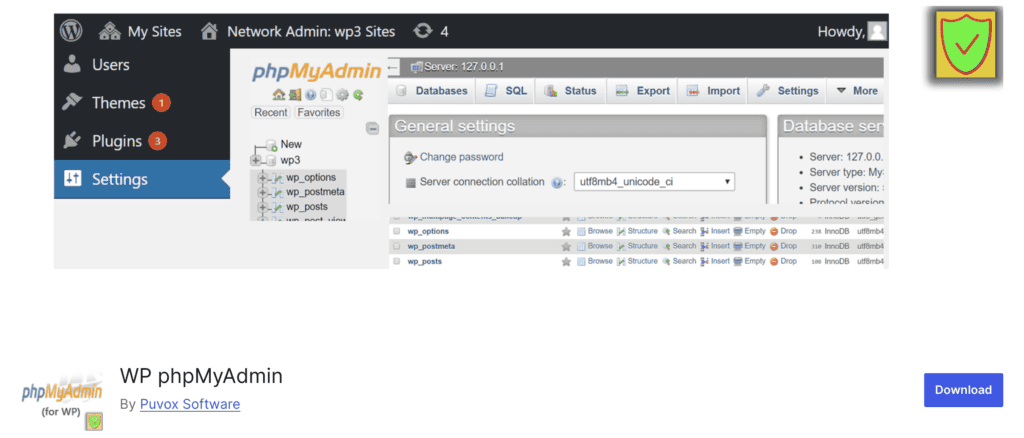The height and width of the screenshot is (438, 1024).
Task: Click New in the database tree
Action: (x=291, y=144)
